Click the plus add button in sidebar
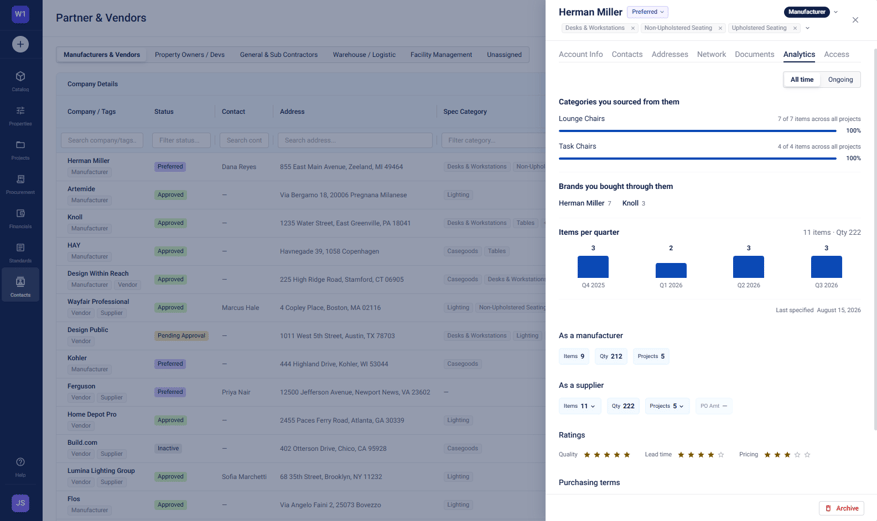Image resolution: width=877 pixels, height=521 pixels. (20, 44)
